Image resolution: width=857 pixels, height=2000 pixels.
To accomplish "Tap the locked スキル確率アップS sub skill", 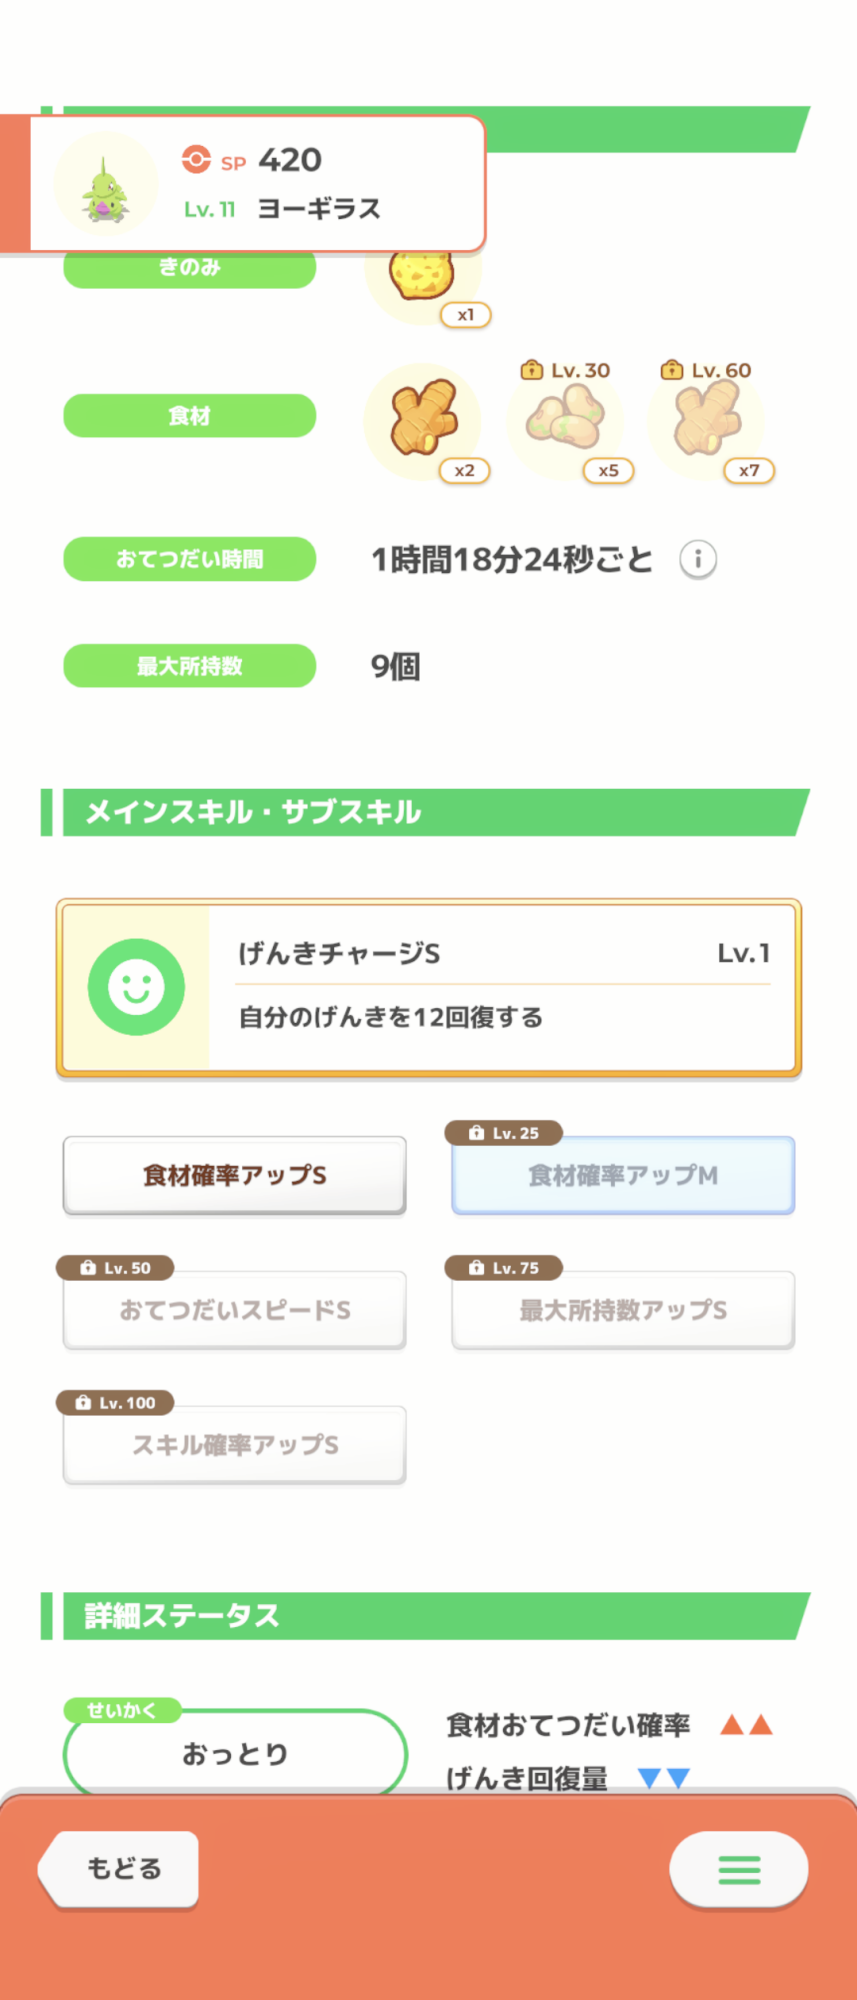I will point(234,1445).
